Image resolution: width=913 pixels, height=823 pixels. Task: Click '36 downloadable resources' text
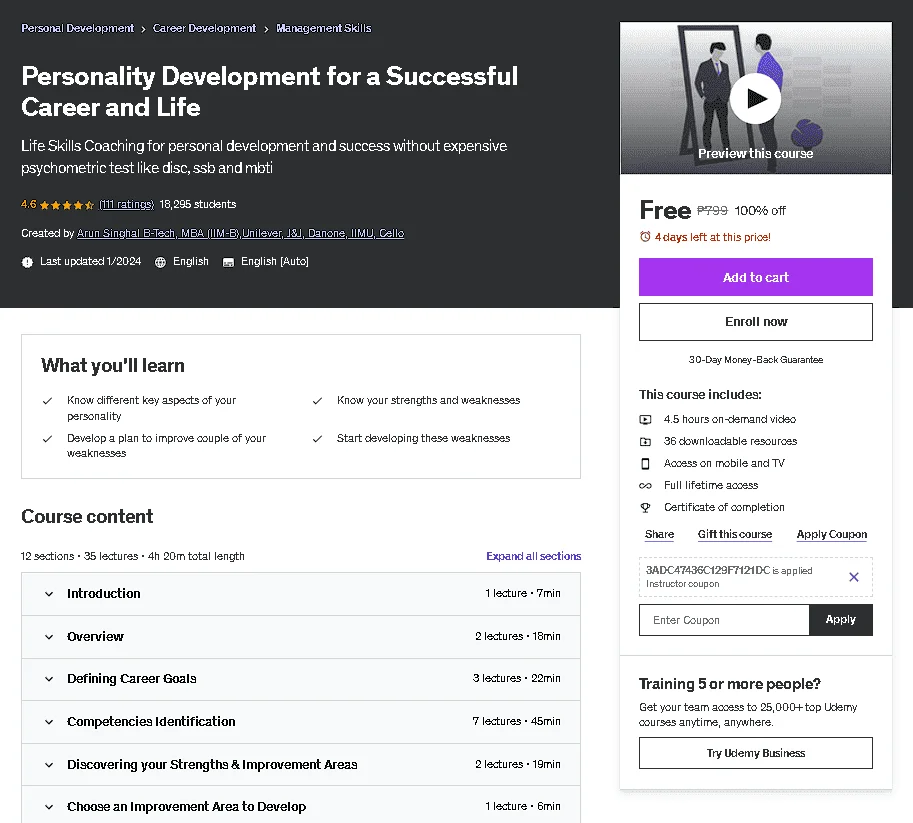coord(730,441)
